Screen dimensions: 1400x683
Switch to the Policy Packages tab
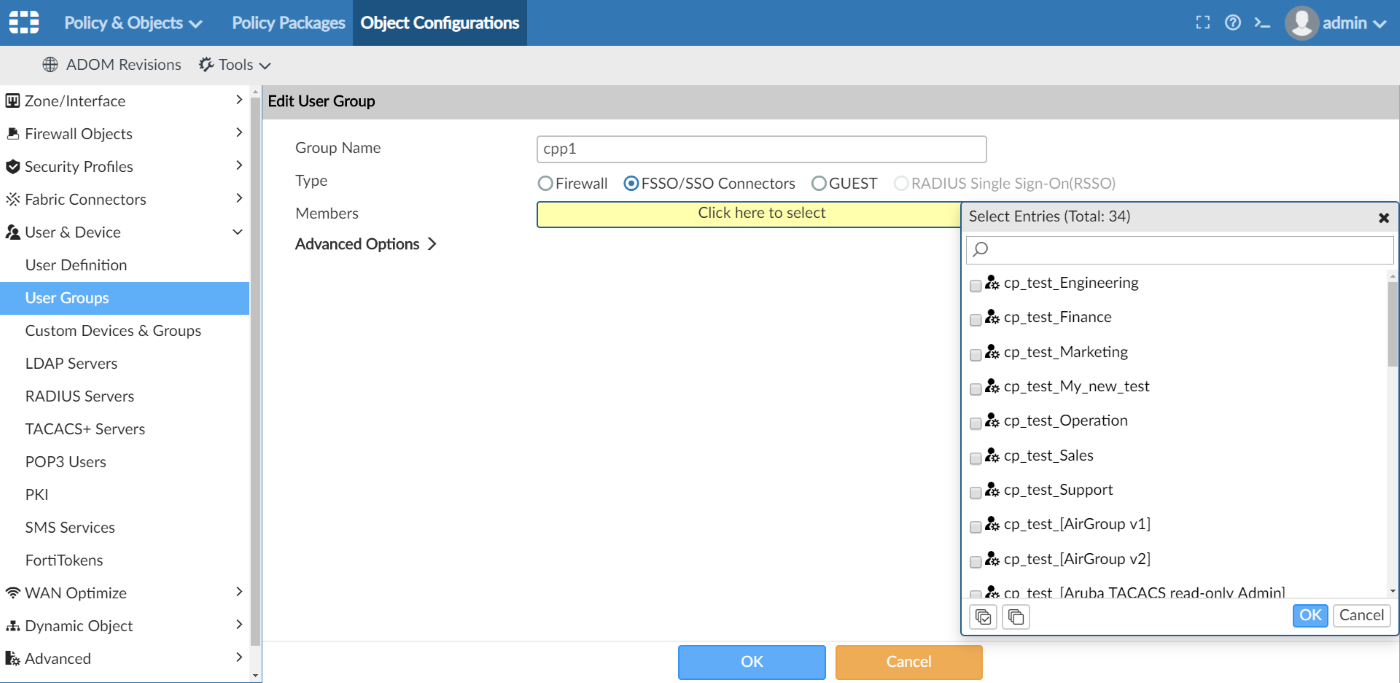coord(288,23)
